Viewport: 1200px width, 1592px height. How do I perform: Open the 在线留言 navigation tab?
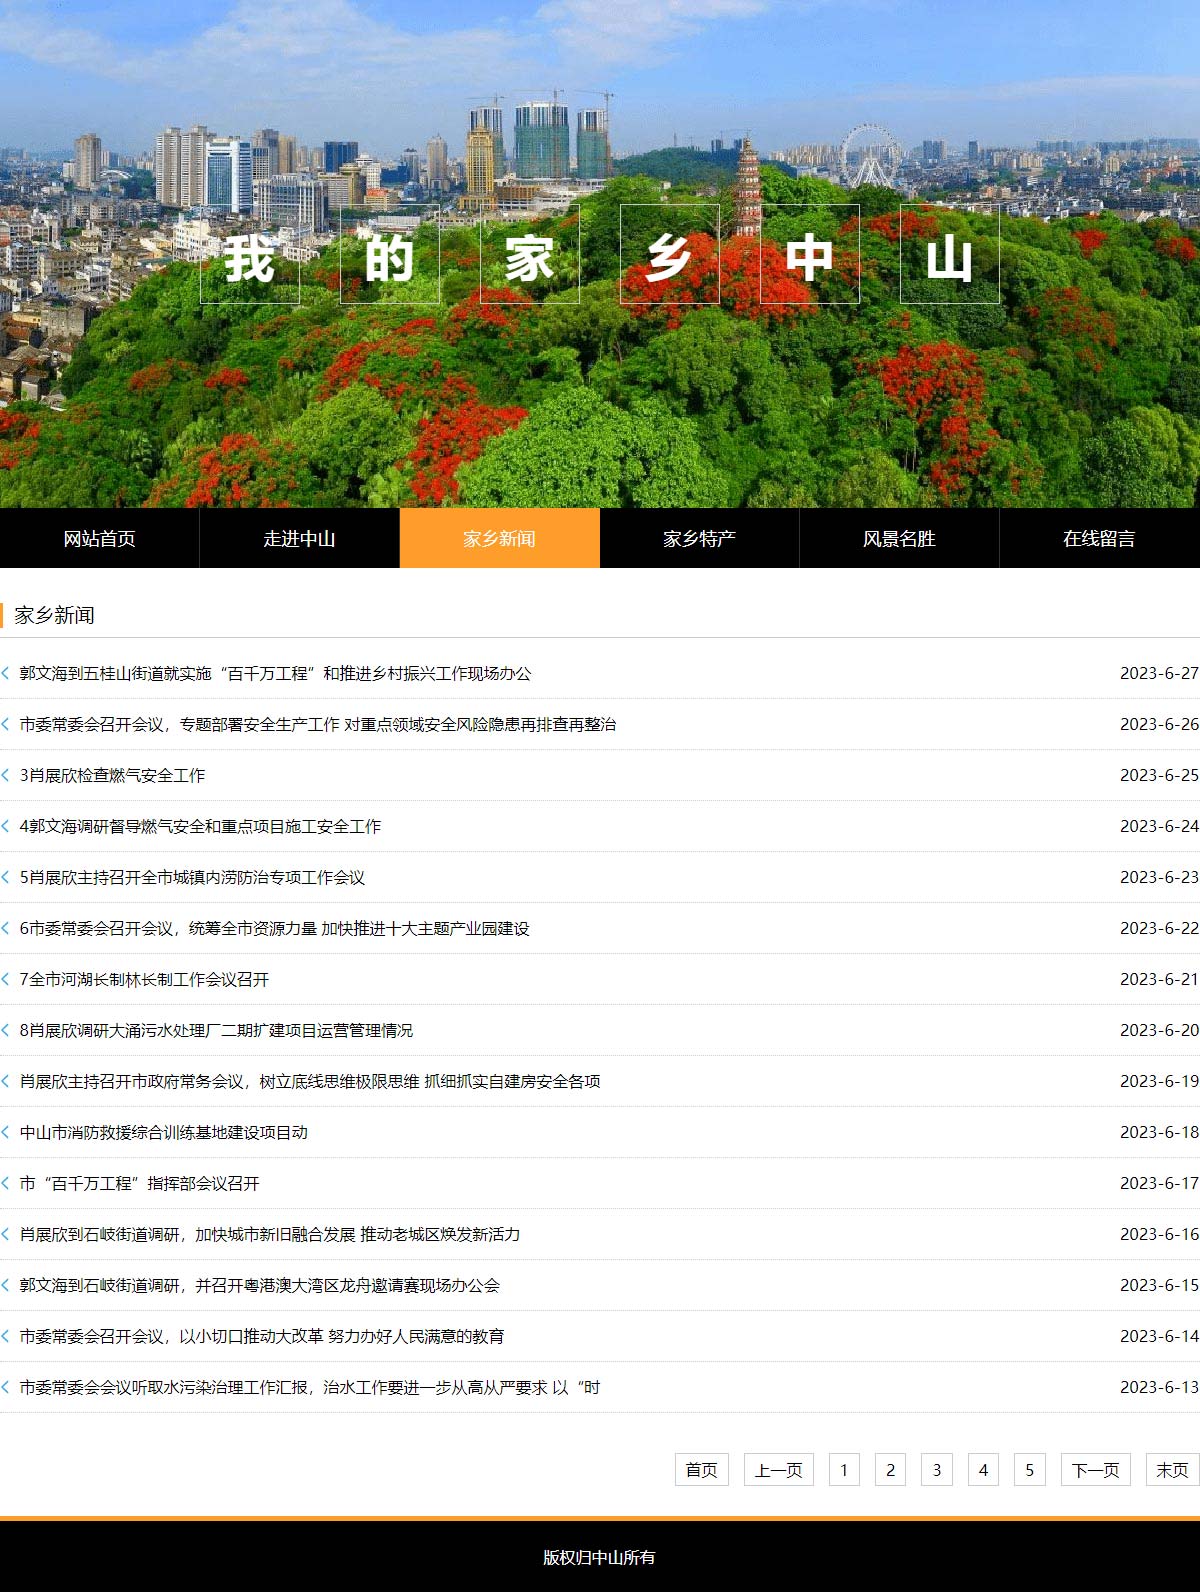(1100, 538)
